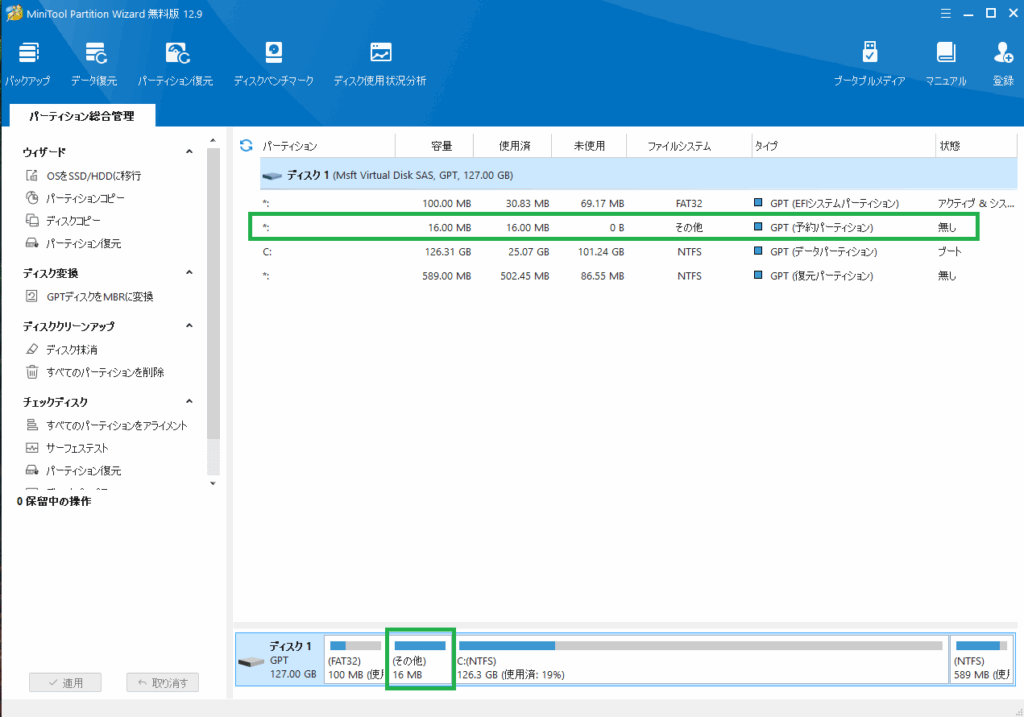Collapse the ディスククリーンアップ section
1024x717 pixels.
click(x=189, y=327)
